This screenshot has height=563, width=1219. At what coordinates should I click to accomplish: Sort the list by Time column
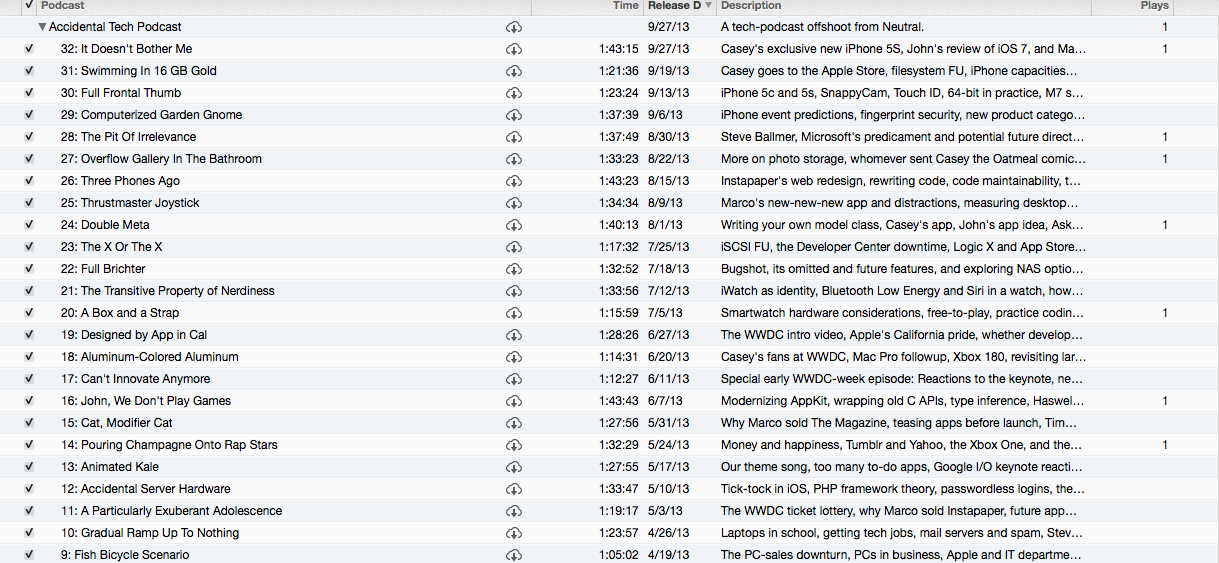[625, 6]
